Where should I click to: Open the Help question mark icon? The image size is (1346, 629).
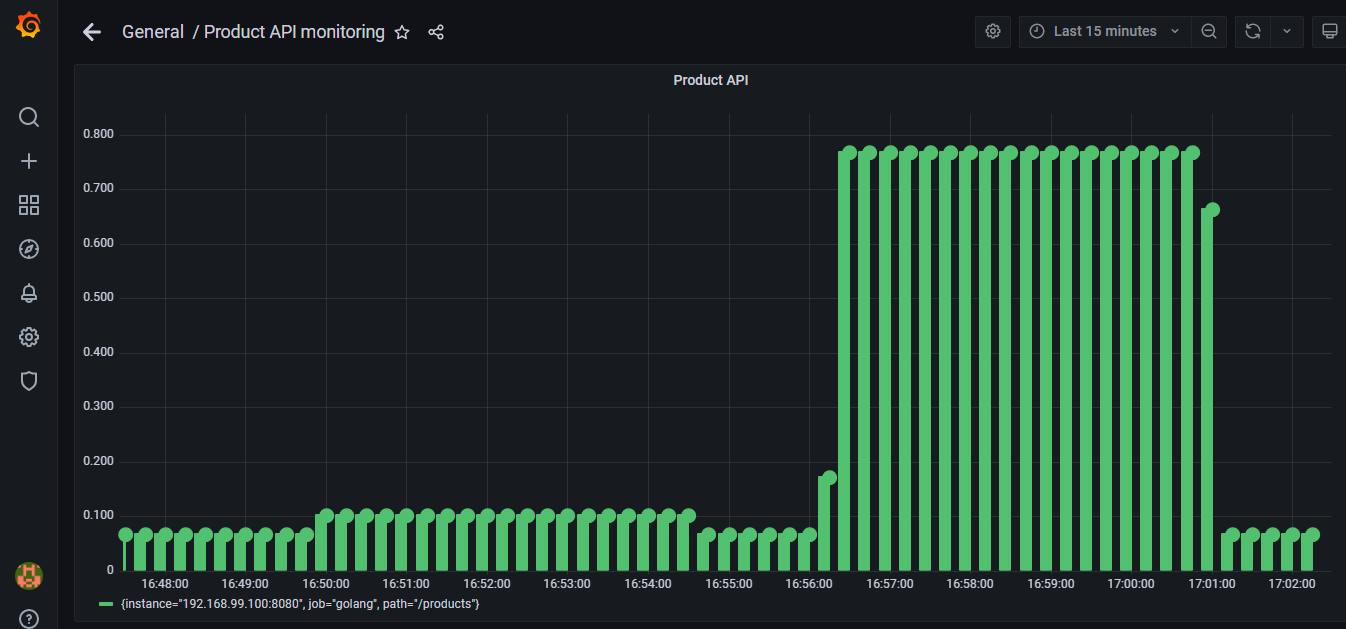click(29, 619)
